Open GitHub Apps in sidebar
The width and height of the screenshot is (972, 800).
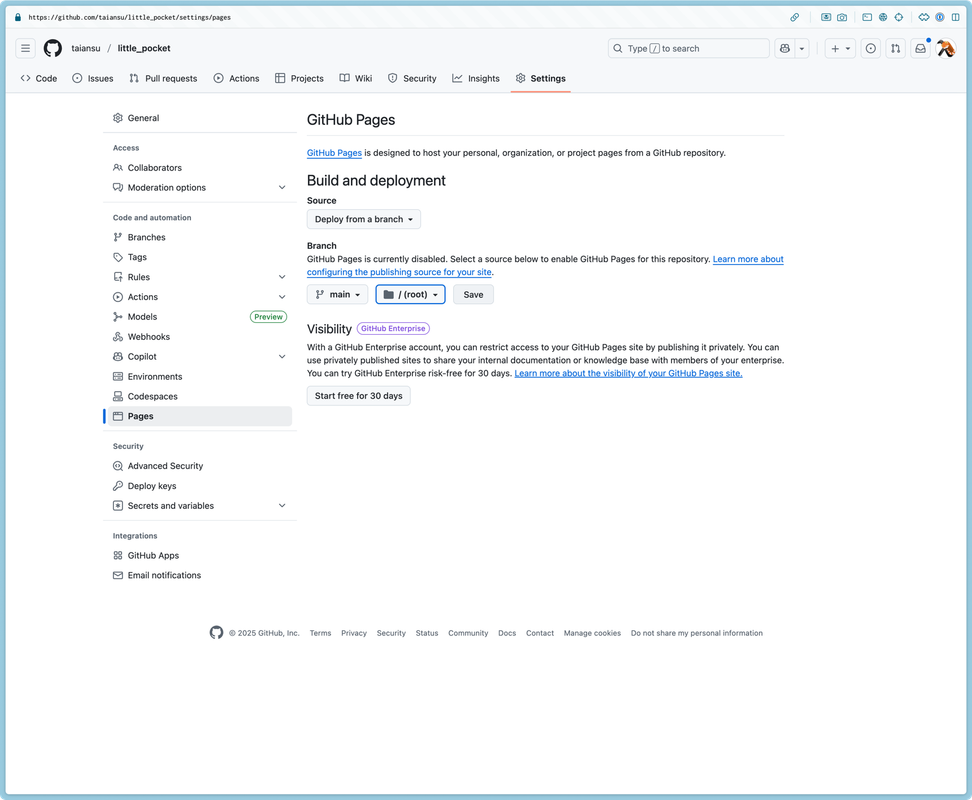pyautogui.click(x=200, y=556)
